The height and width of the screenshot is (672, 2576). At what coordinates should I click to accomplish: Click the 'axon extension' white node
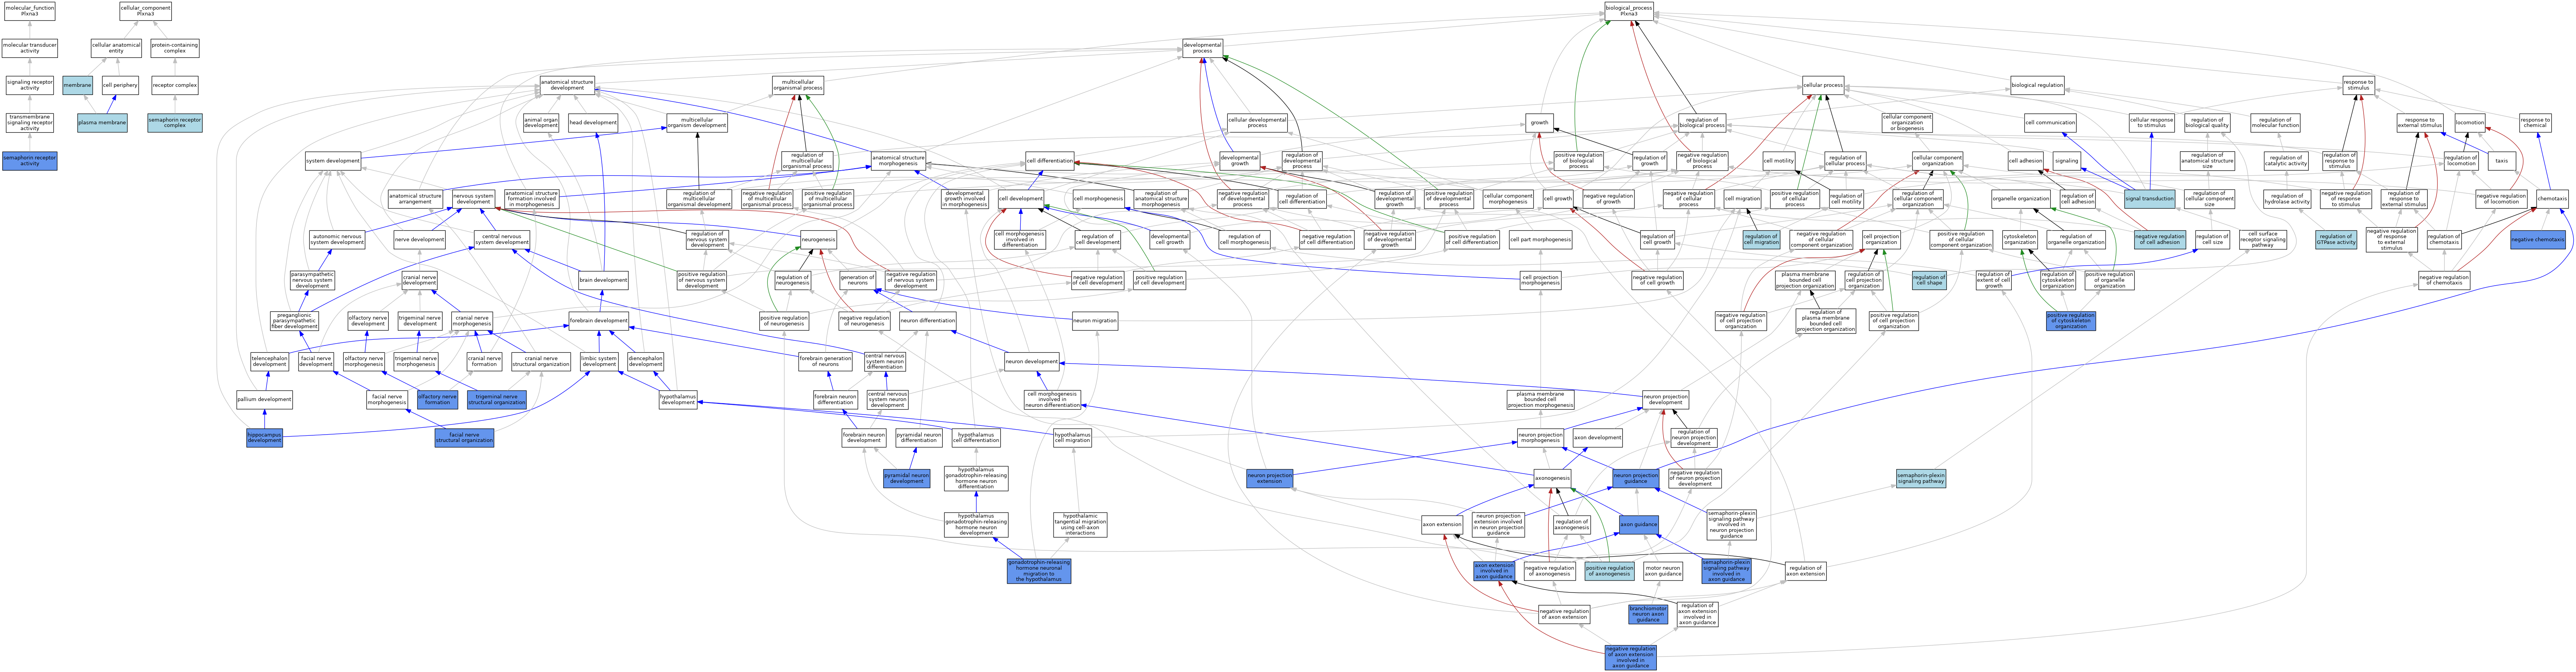pos(1442,524)
